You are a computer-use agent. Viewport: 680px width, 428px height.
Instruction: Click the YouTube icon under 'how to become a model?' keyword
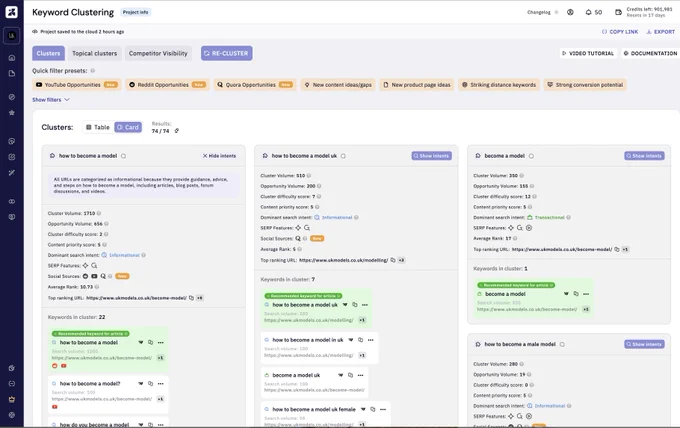55,407
